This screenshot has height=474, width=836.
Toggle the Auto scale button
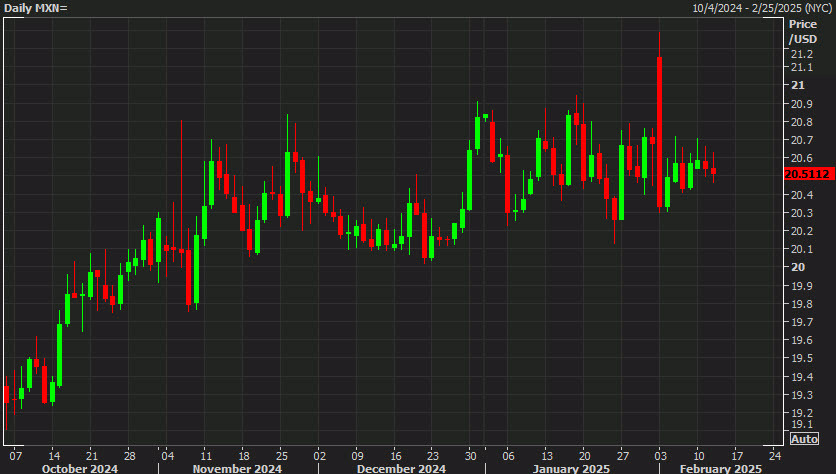[x=804, y=439]
